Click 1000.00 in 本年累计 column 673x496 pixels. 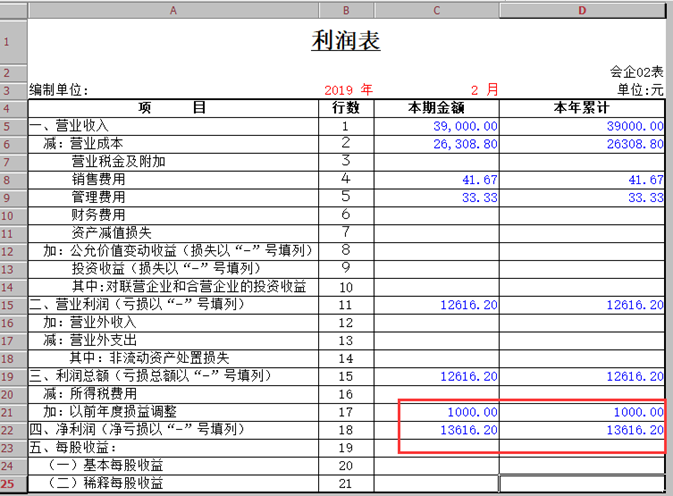(x=639, y=412)
